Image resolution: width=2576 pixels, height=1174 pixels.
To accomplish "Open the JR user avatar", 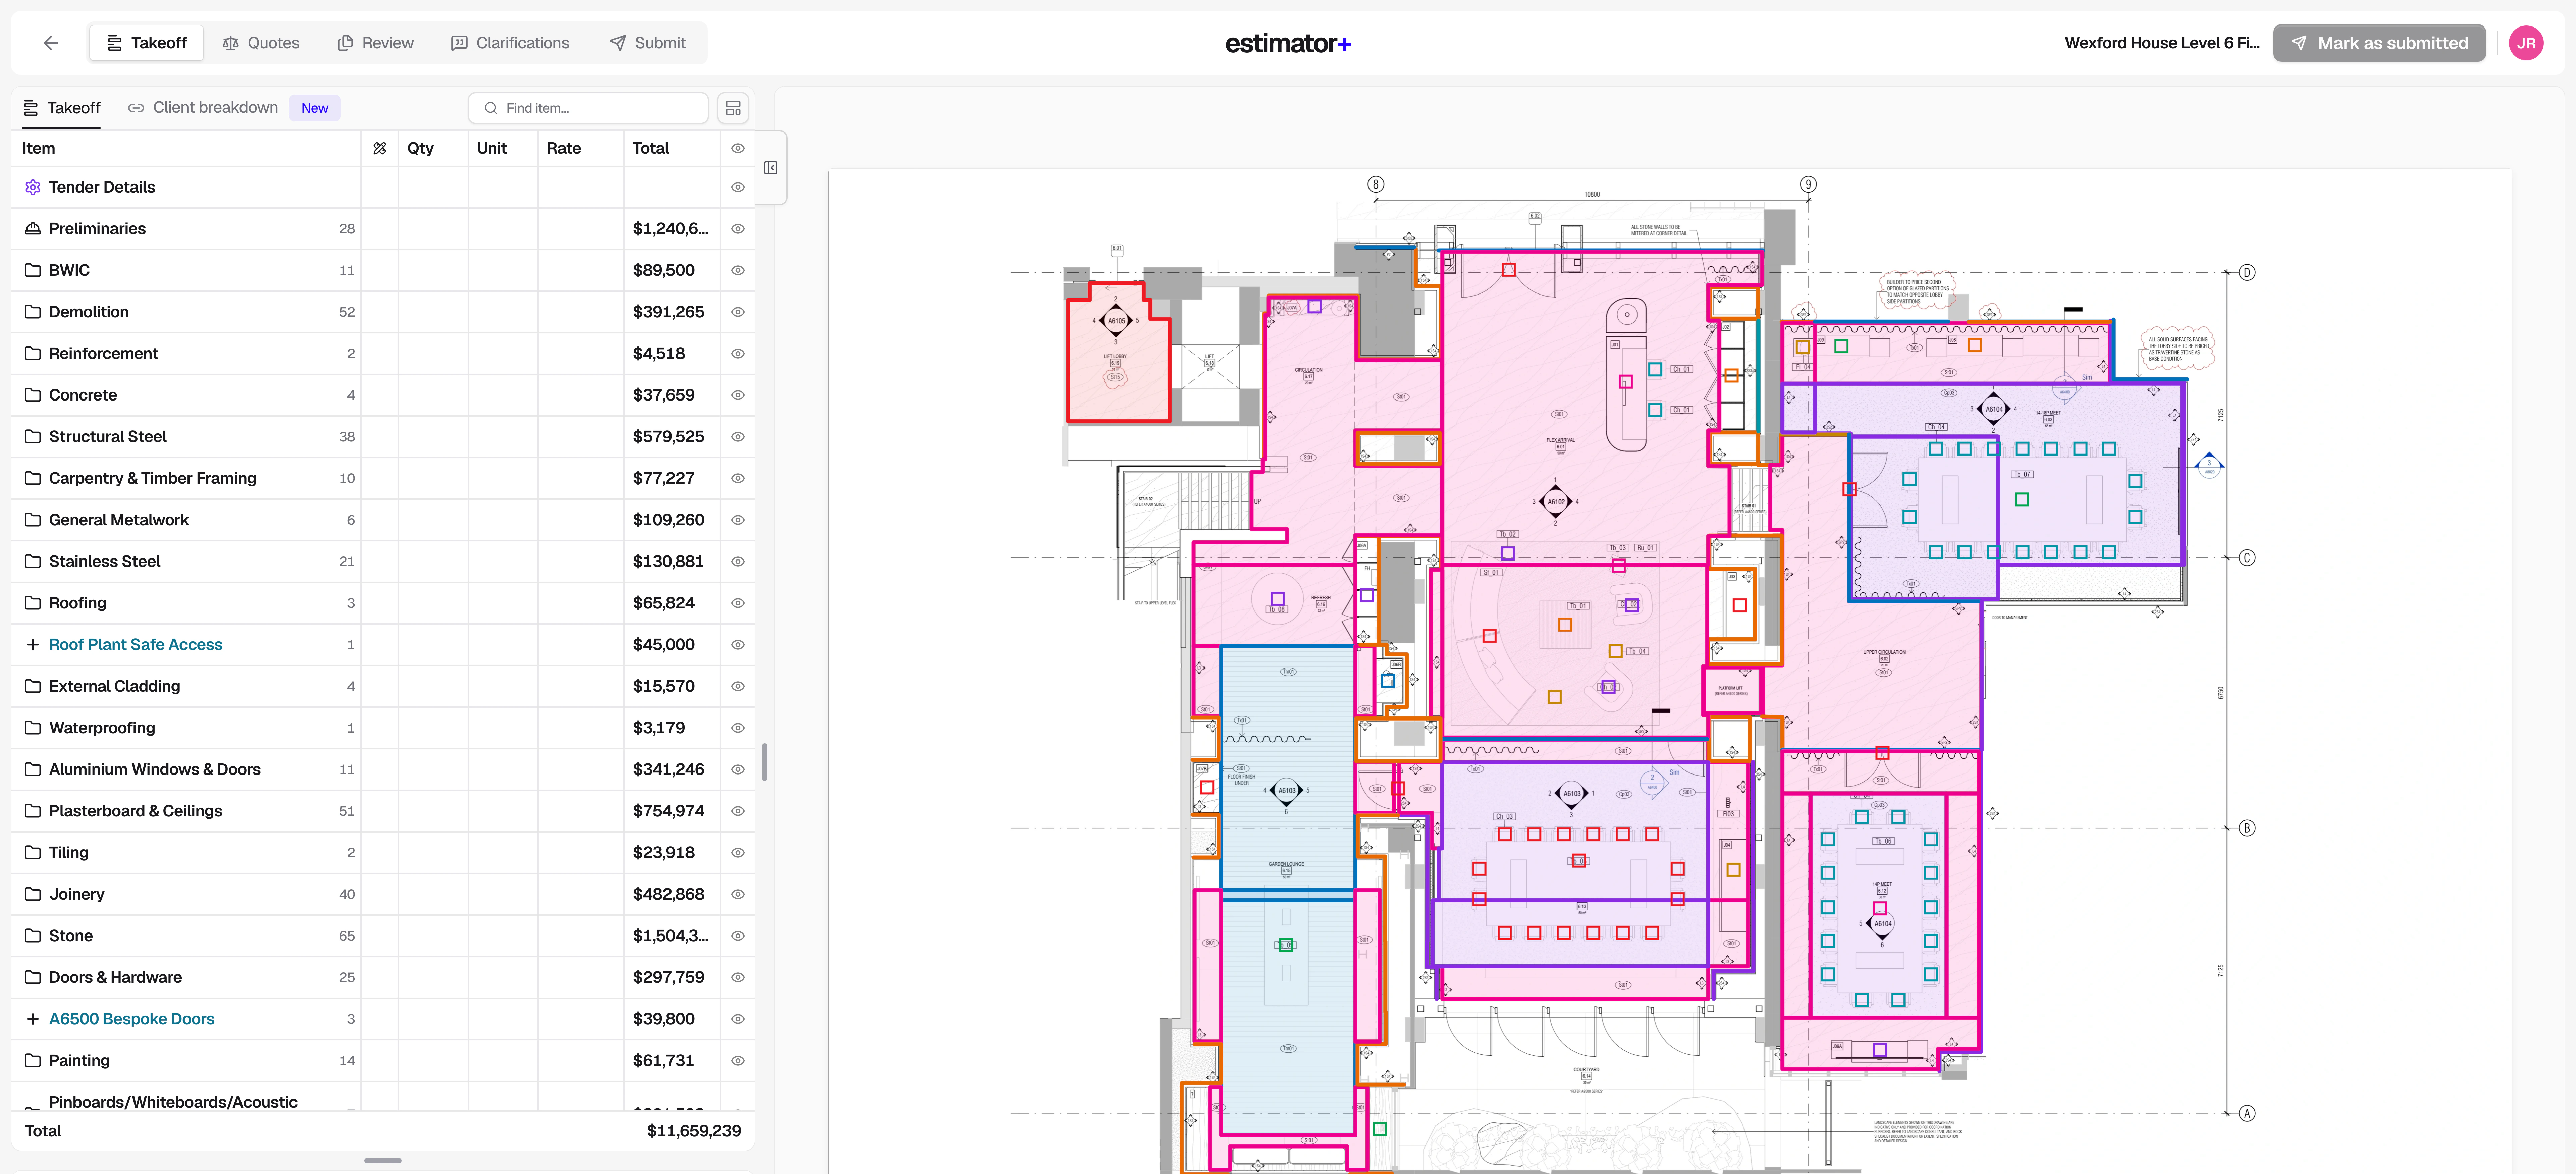I will click(x=2526, y=43).
